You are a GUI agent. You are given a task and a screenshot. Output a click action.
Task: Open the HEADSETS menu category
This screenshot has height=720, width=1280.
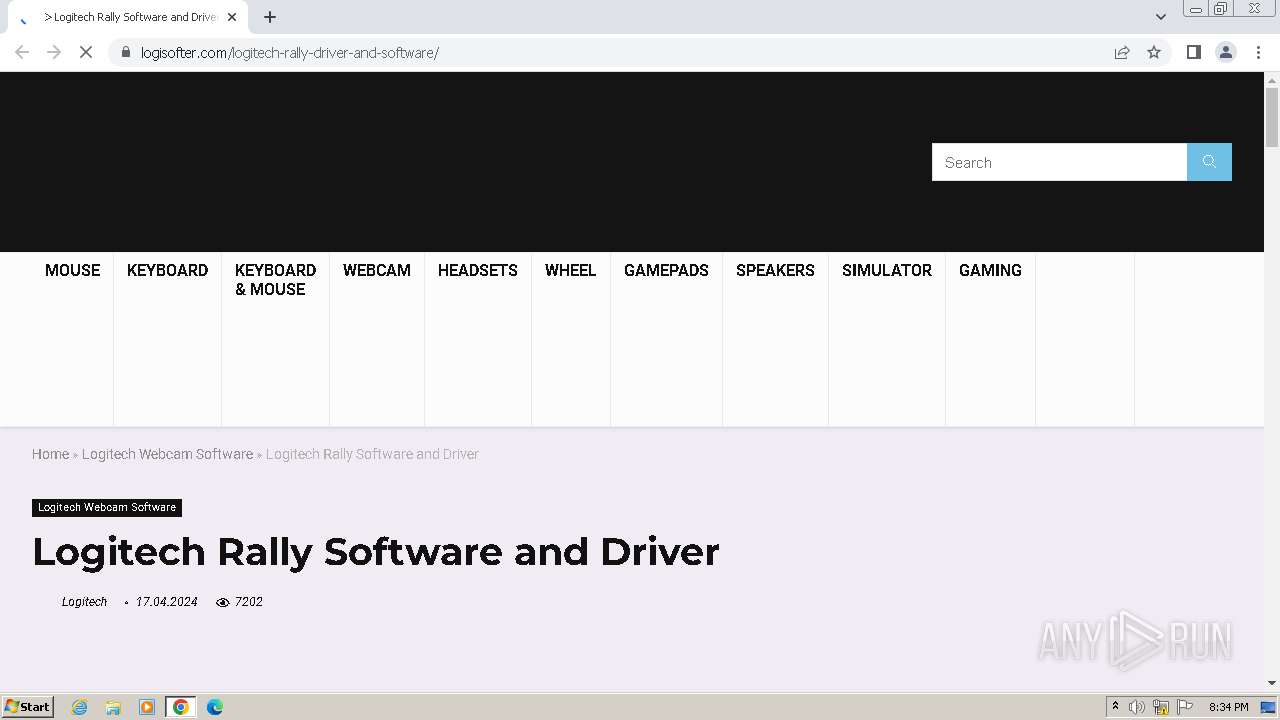click(x=477, y=270)
